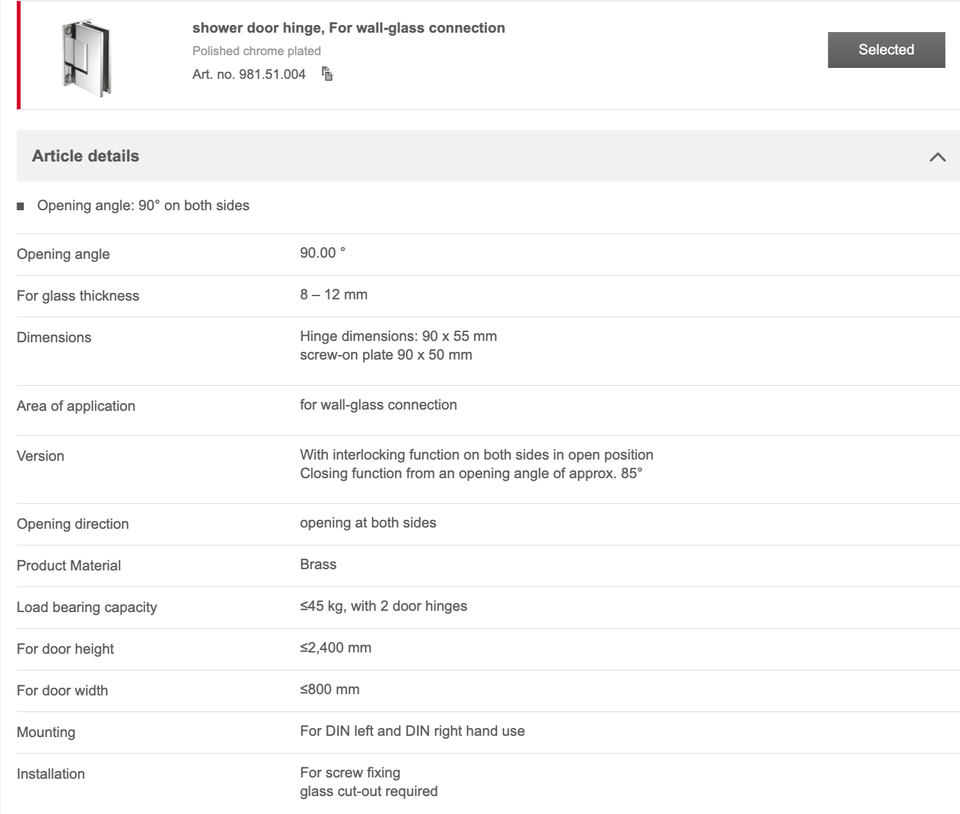Click the DIN left and right mounting value
This screenshot has height=814, width=960.
coord(412,731)
